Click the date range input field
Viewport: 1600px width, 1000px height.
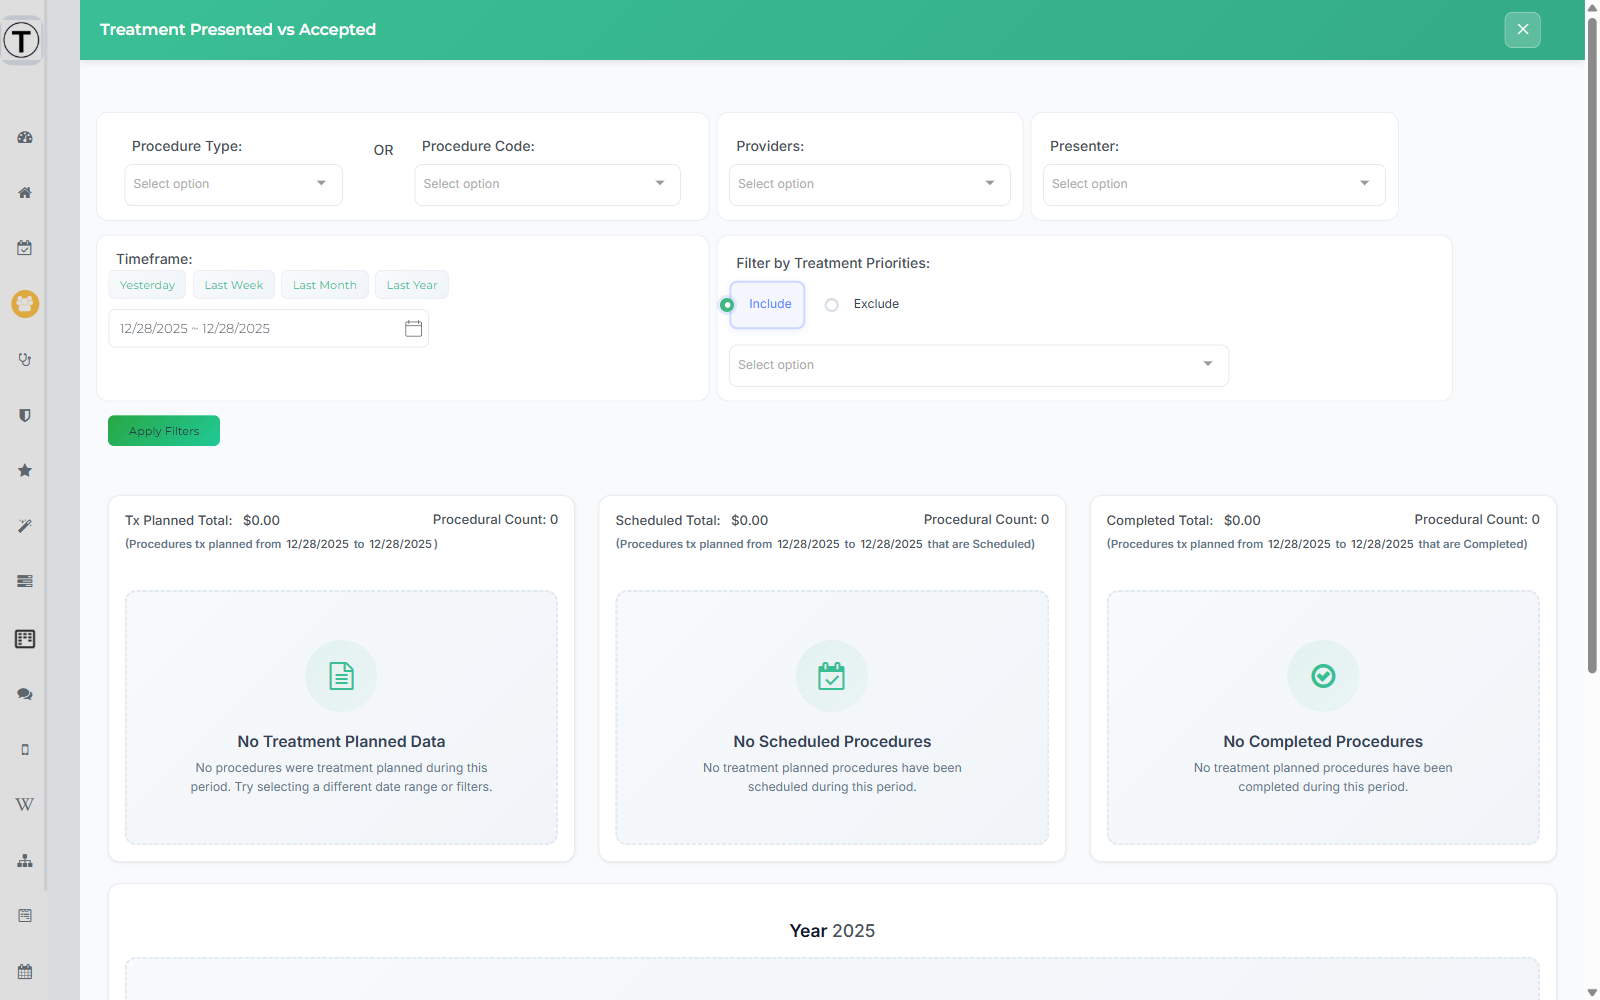tap(268, 328)
